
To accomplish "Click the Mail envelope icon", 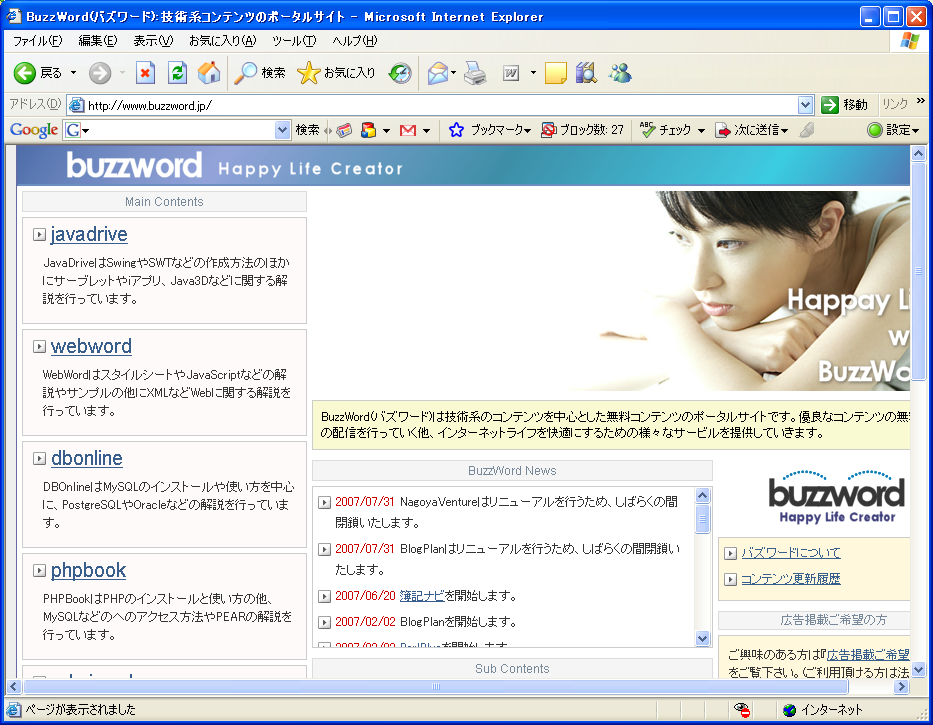I will pos(438,73).
